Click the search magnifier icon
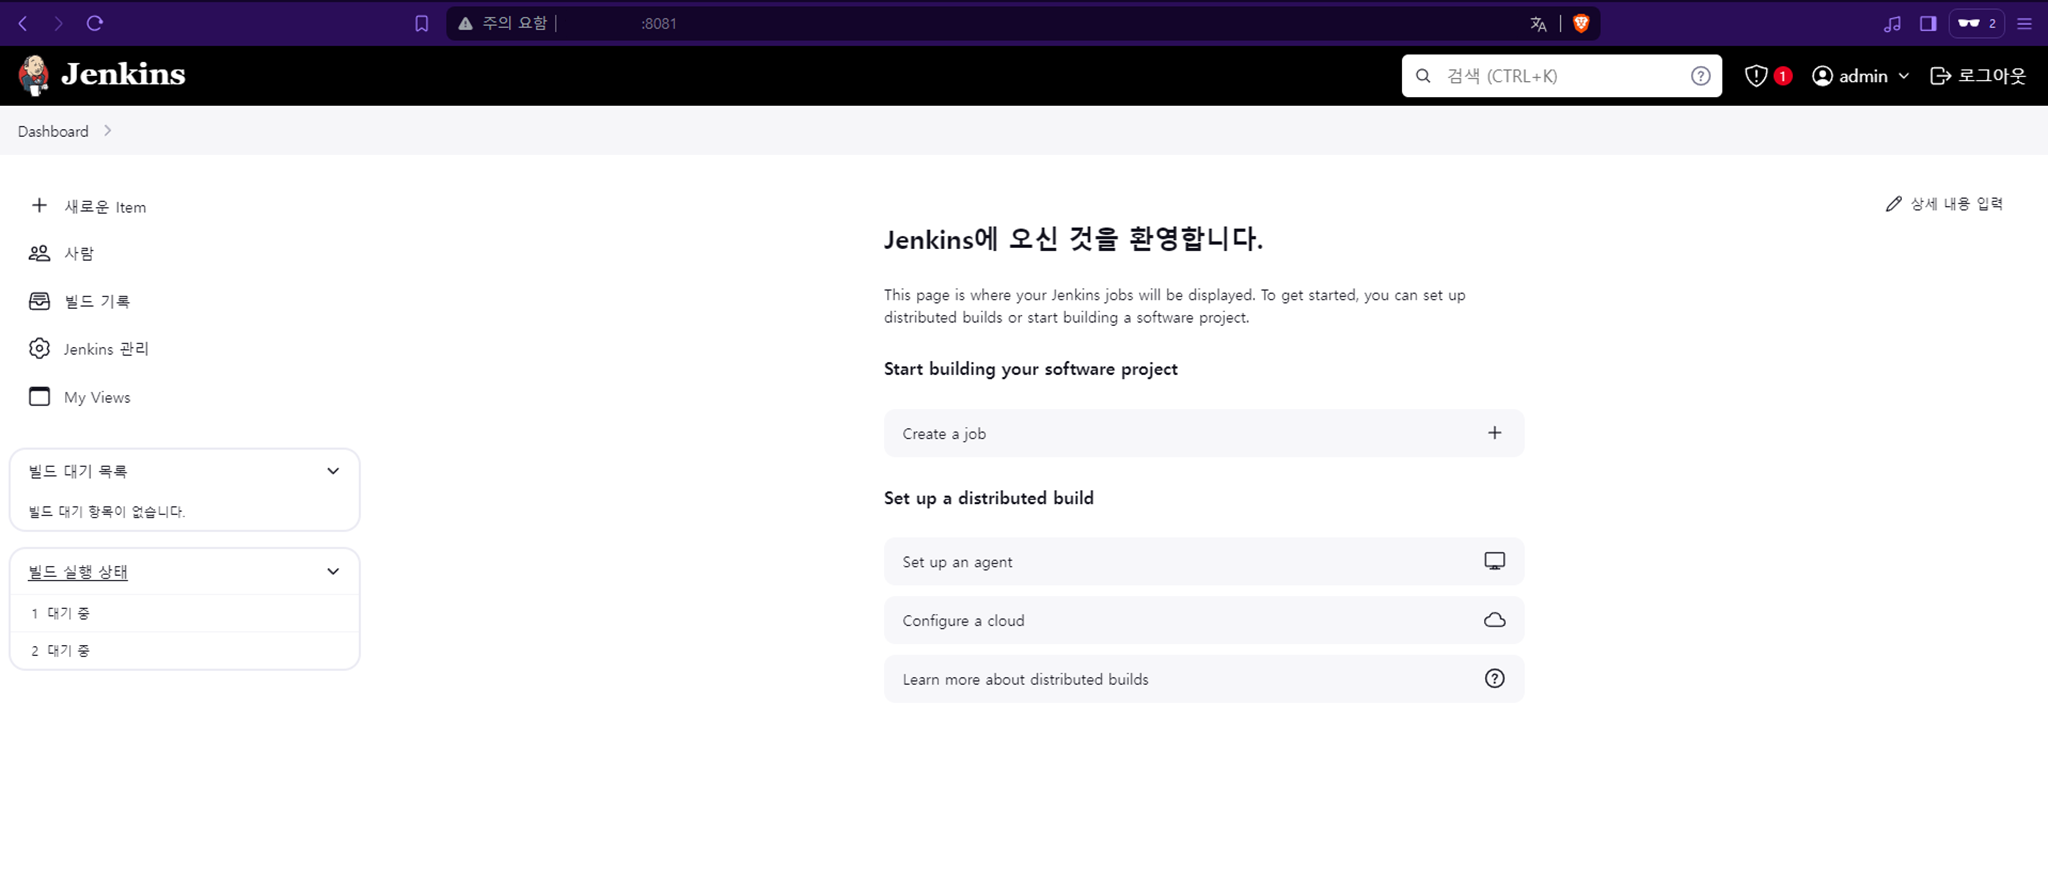This screenshot has height=893, width=2048. pyautogui.click(x=1423, y=76)
